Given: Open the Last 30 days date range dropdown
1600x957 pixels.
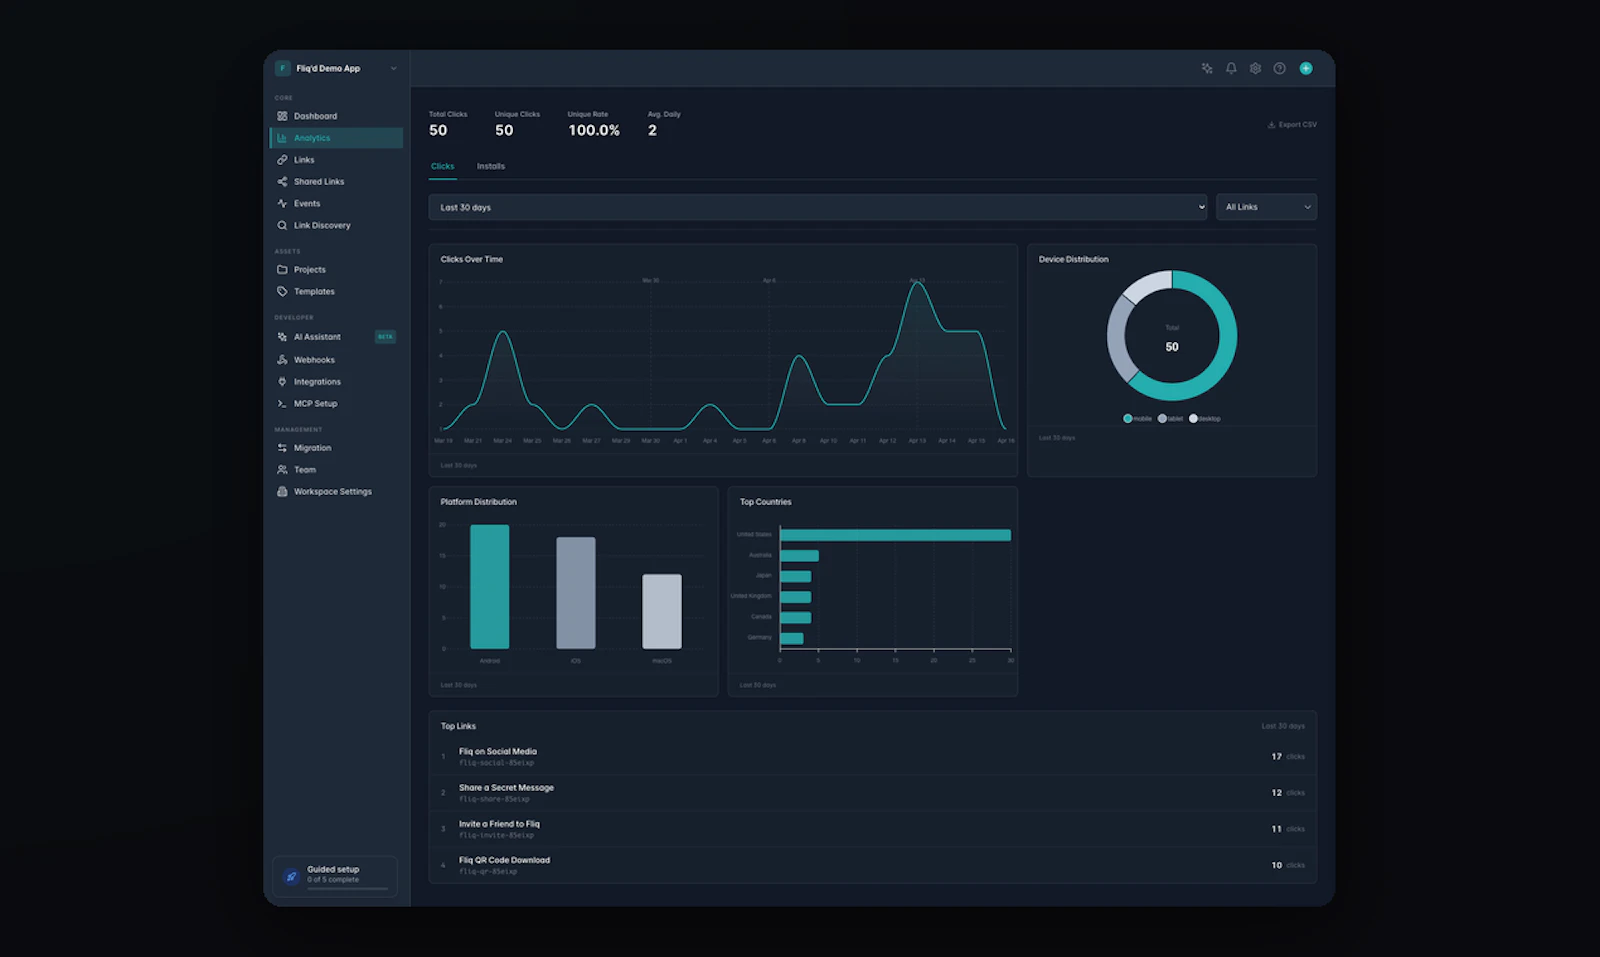Looking at the screenshot, I should pyautogui.click(x=820, y=207).
